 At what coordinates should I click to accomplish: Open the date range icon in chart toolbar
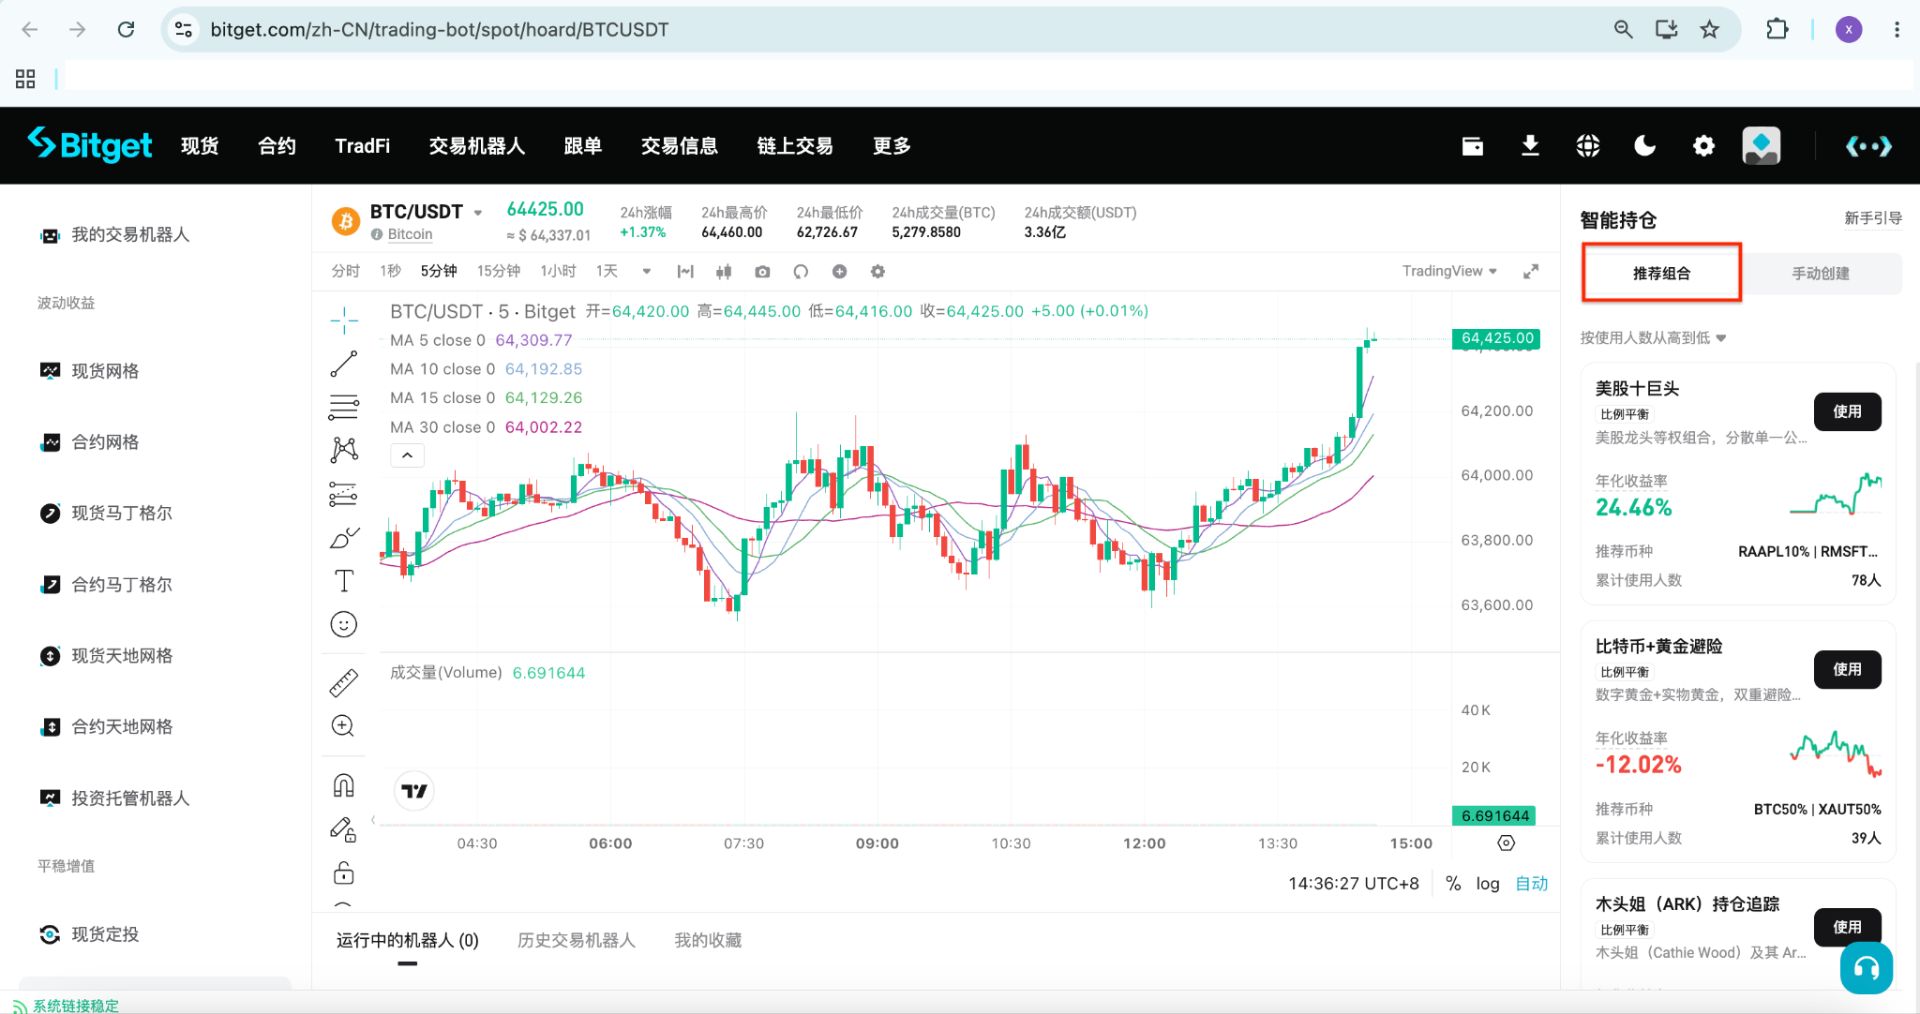click(685, 272)
